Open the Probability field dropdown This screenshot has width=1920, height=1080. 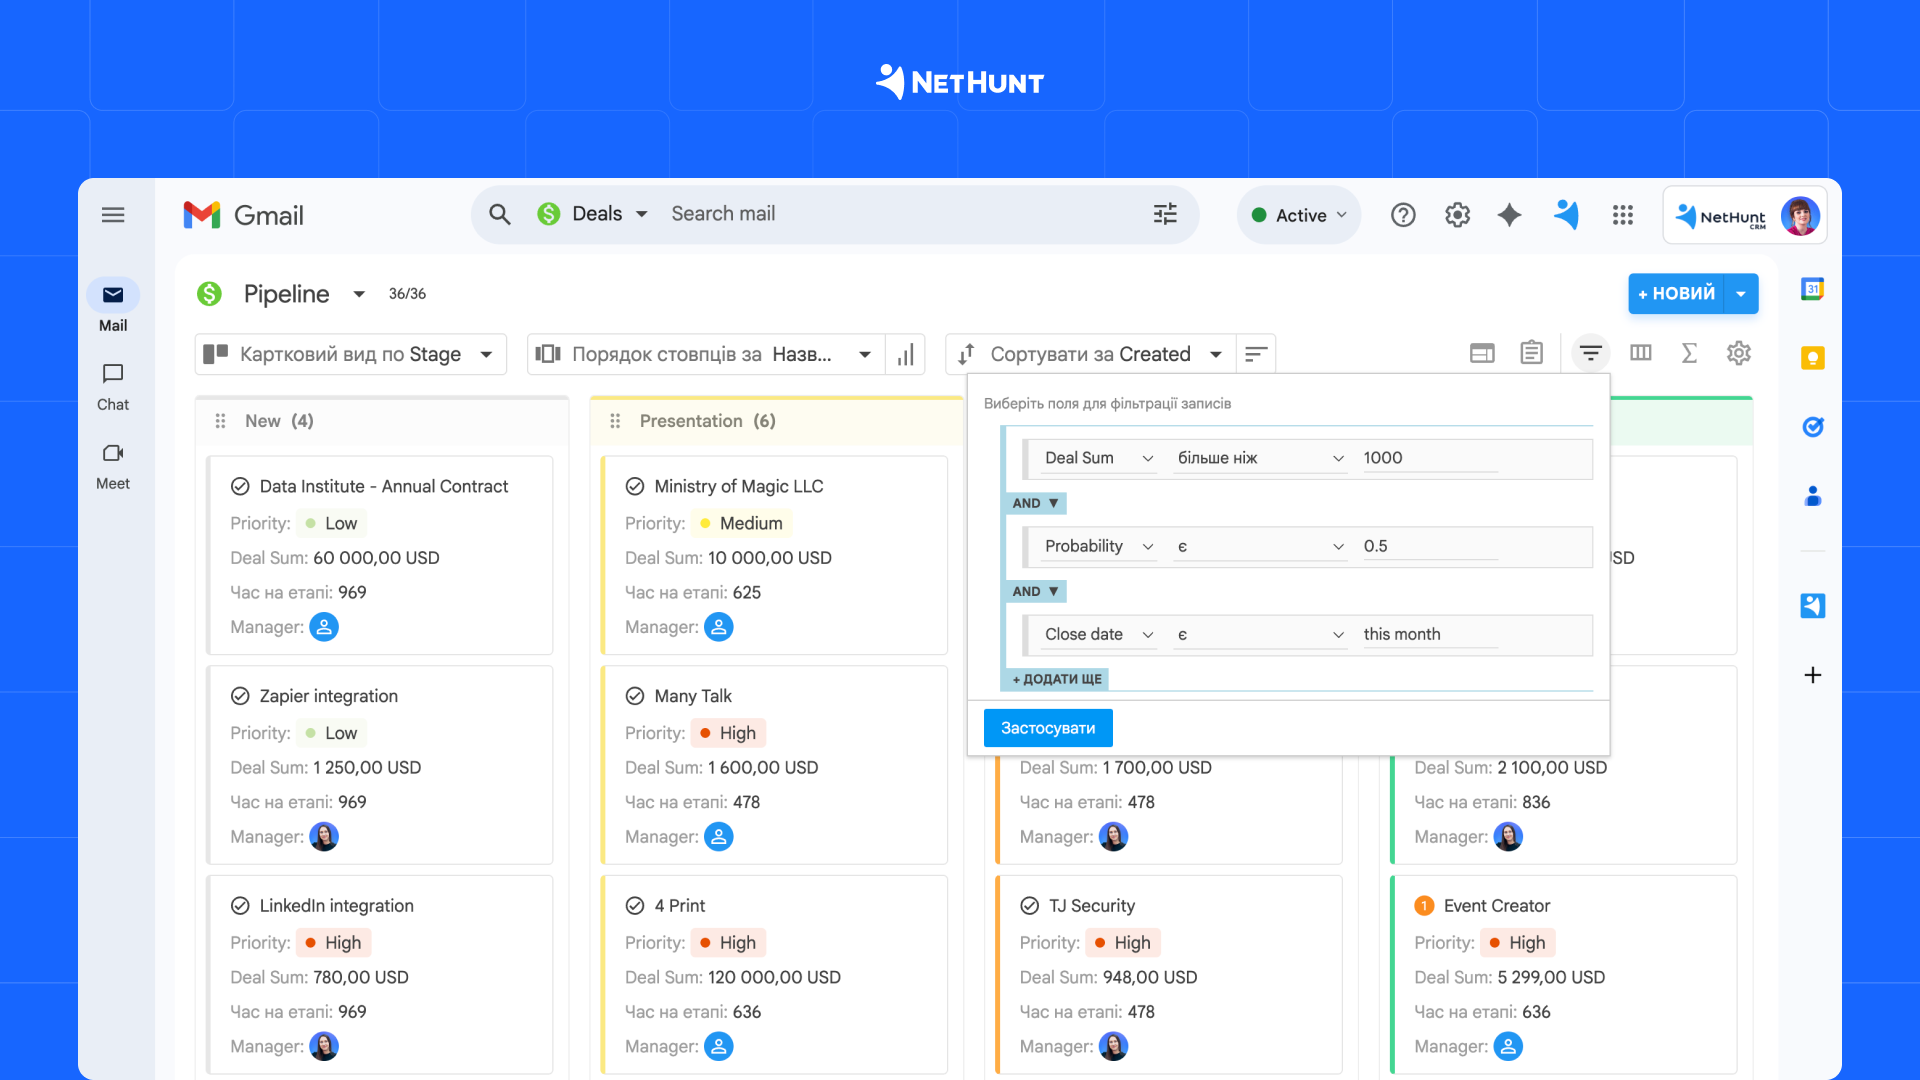click(x=1097, y=546)
